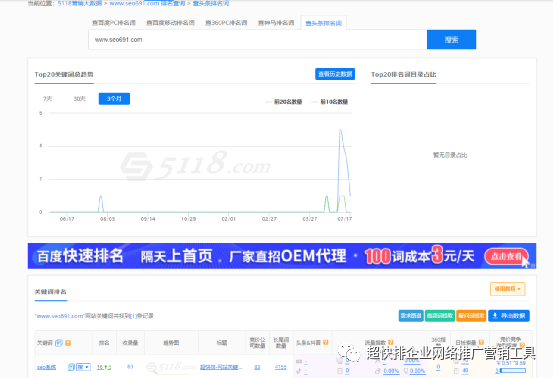Click the 查看历史数据 button
This screenshot has width=553, height=378.
point(335,74)
